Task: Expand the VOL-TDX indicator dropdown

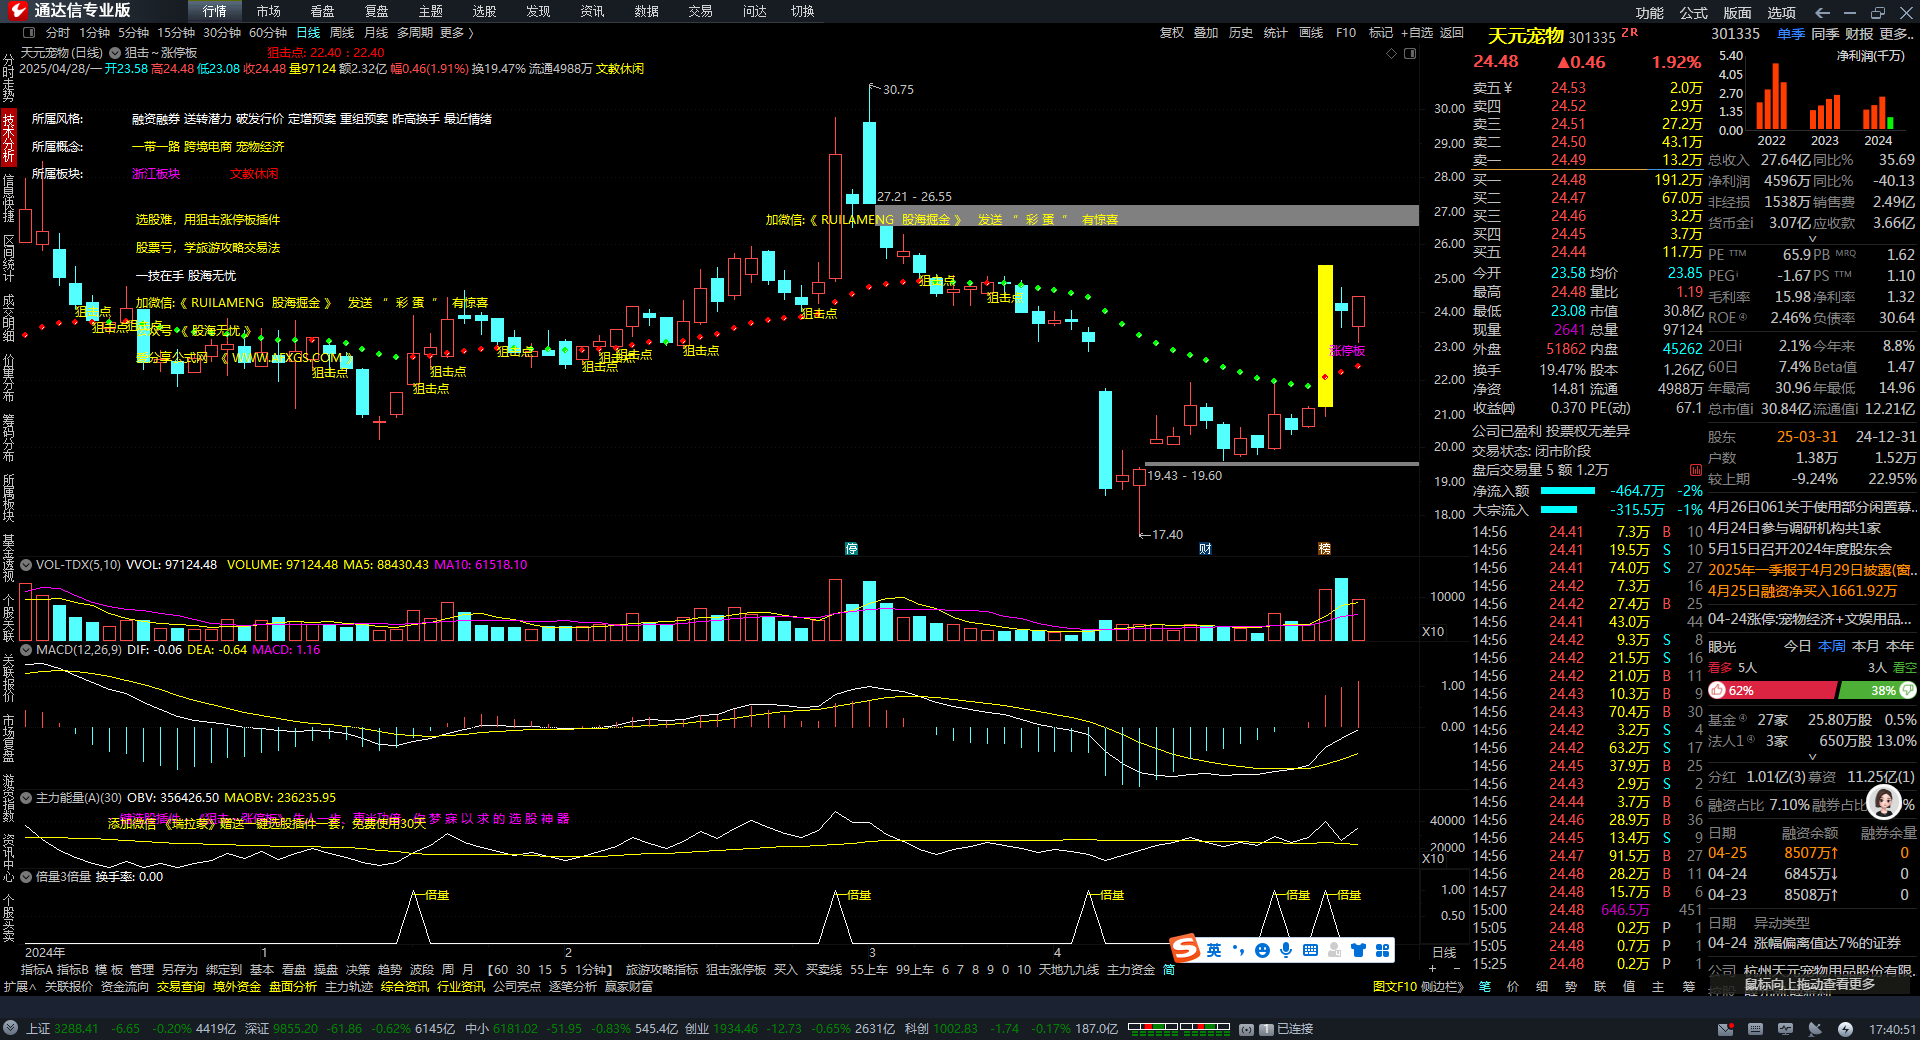Action: coord(26,565)
